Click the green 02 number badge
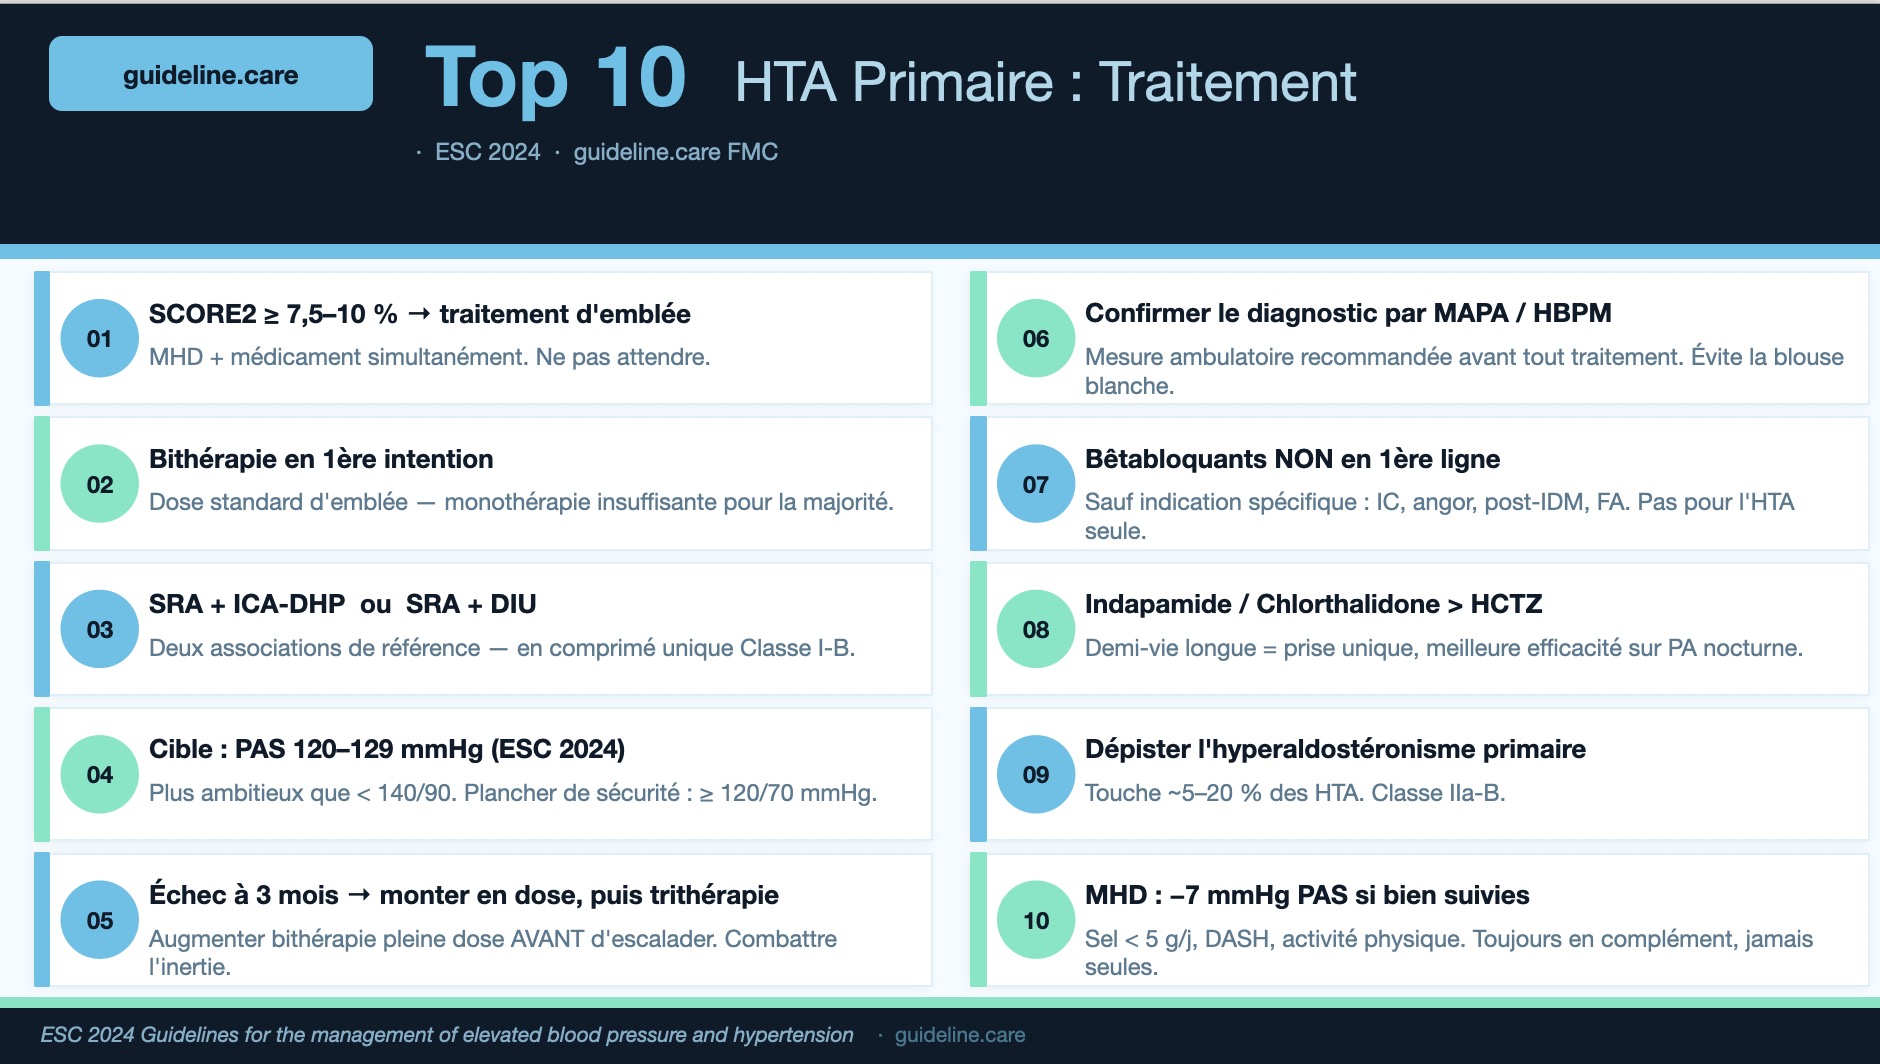Viewport: 1880px width, 1064px height. pos(99,484)
